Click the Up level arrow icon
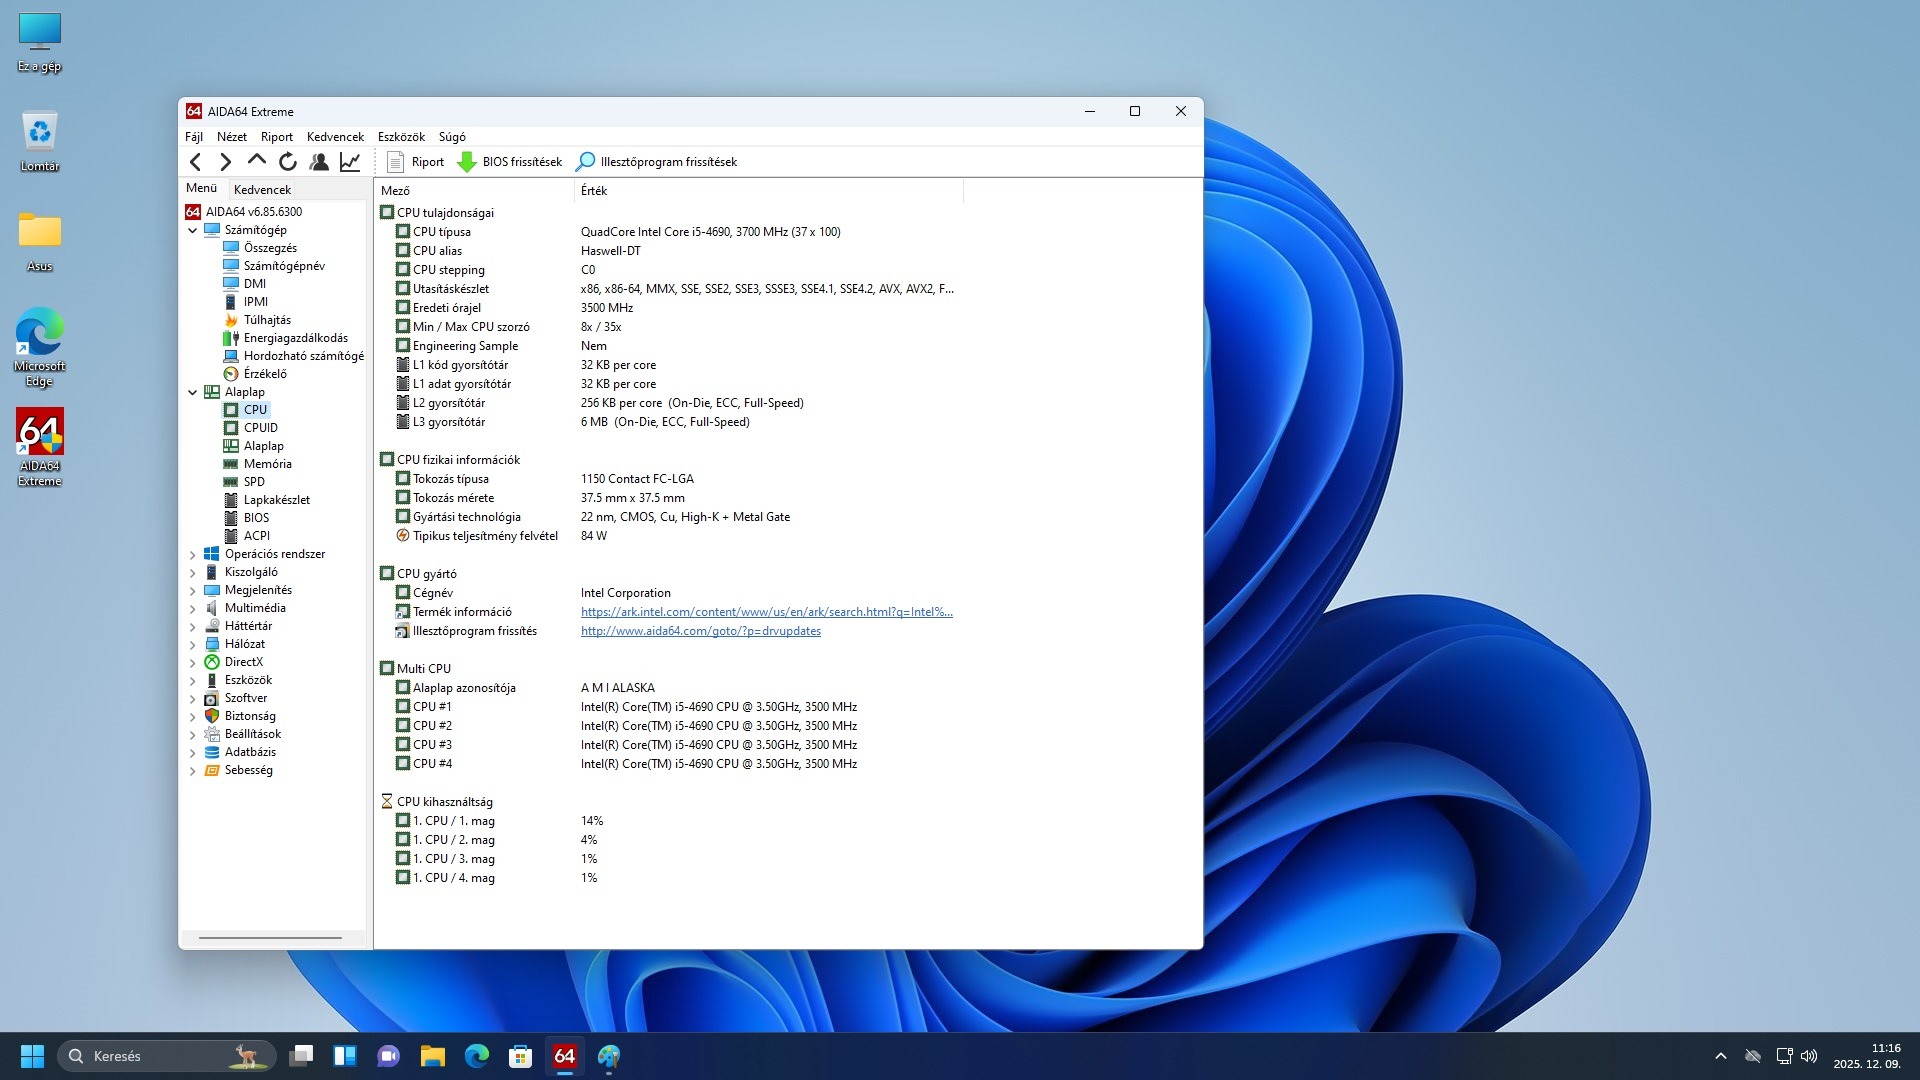The height and width of the screenshot is (1080, 1920). (x=257, y=161)
